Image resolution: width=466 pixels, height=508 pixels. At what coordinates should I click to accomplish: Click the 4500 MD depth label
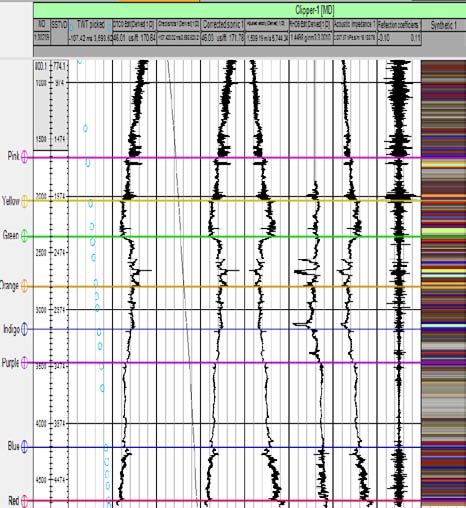tap(41, 480)
